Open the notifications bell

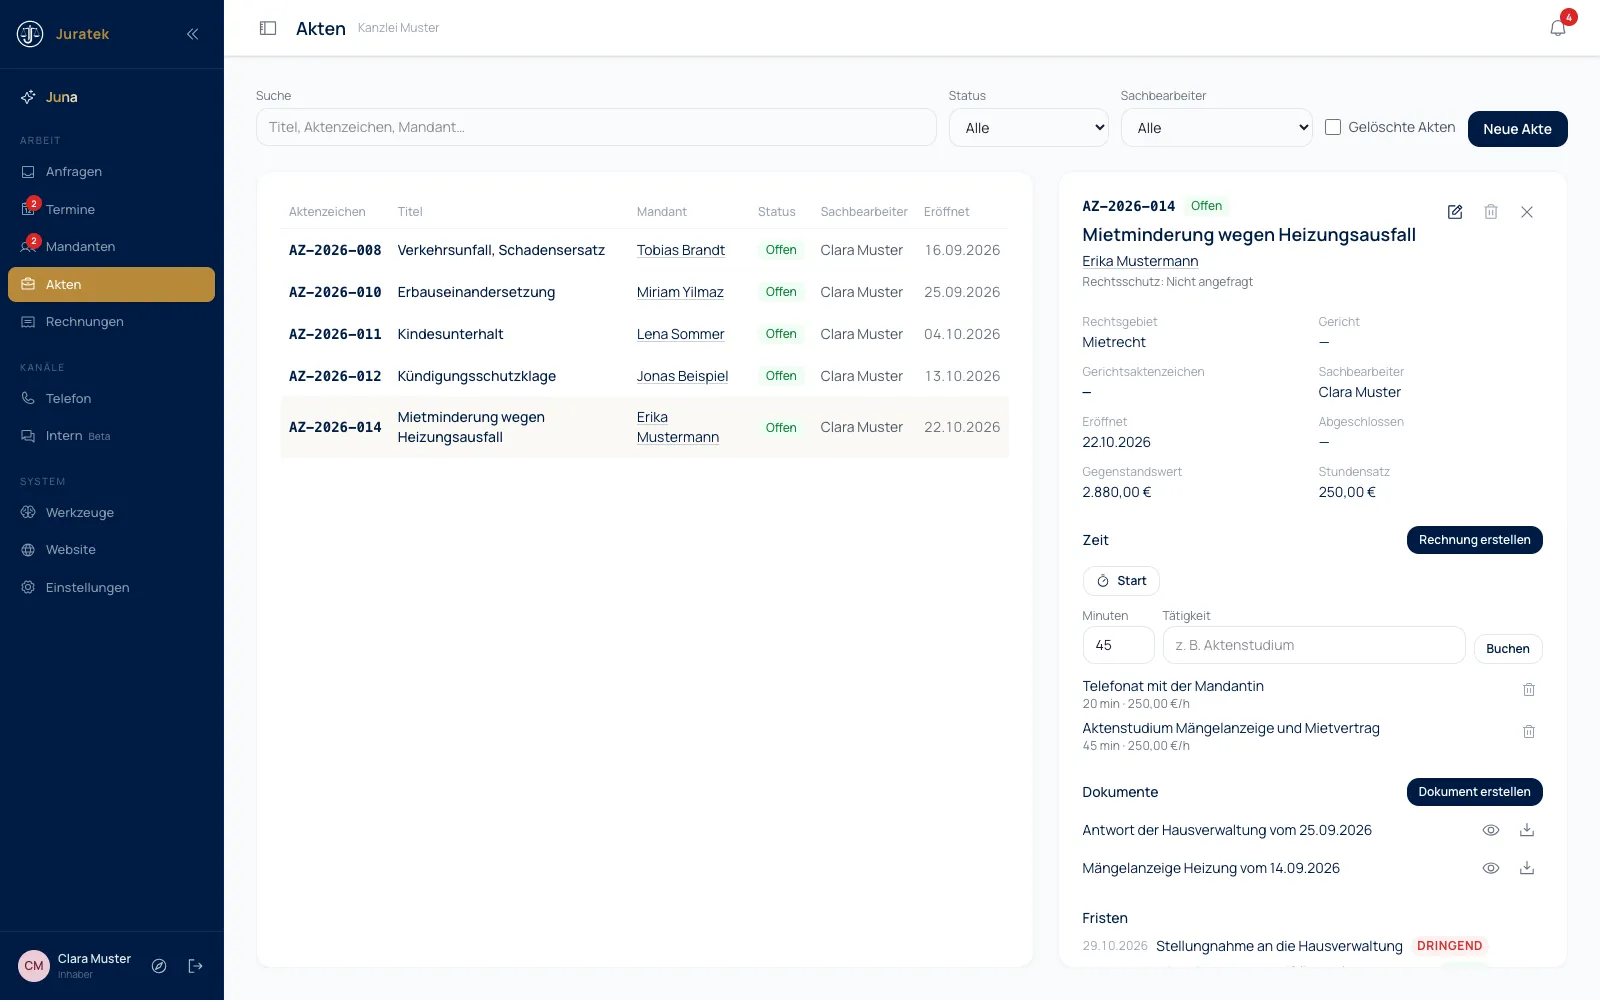pyautogui.click(x=1558, y=28)
